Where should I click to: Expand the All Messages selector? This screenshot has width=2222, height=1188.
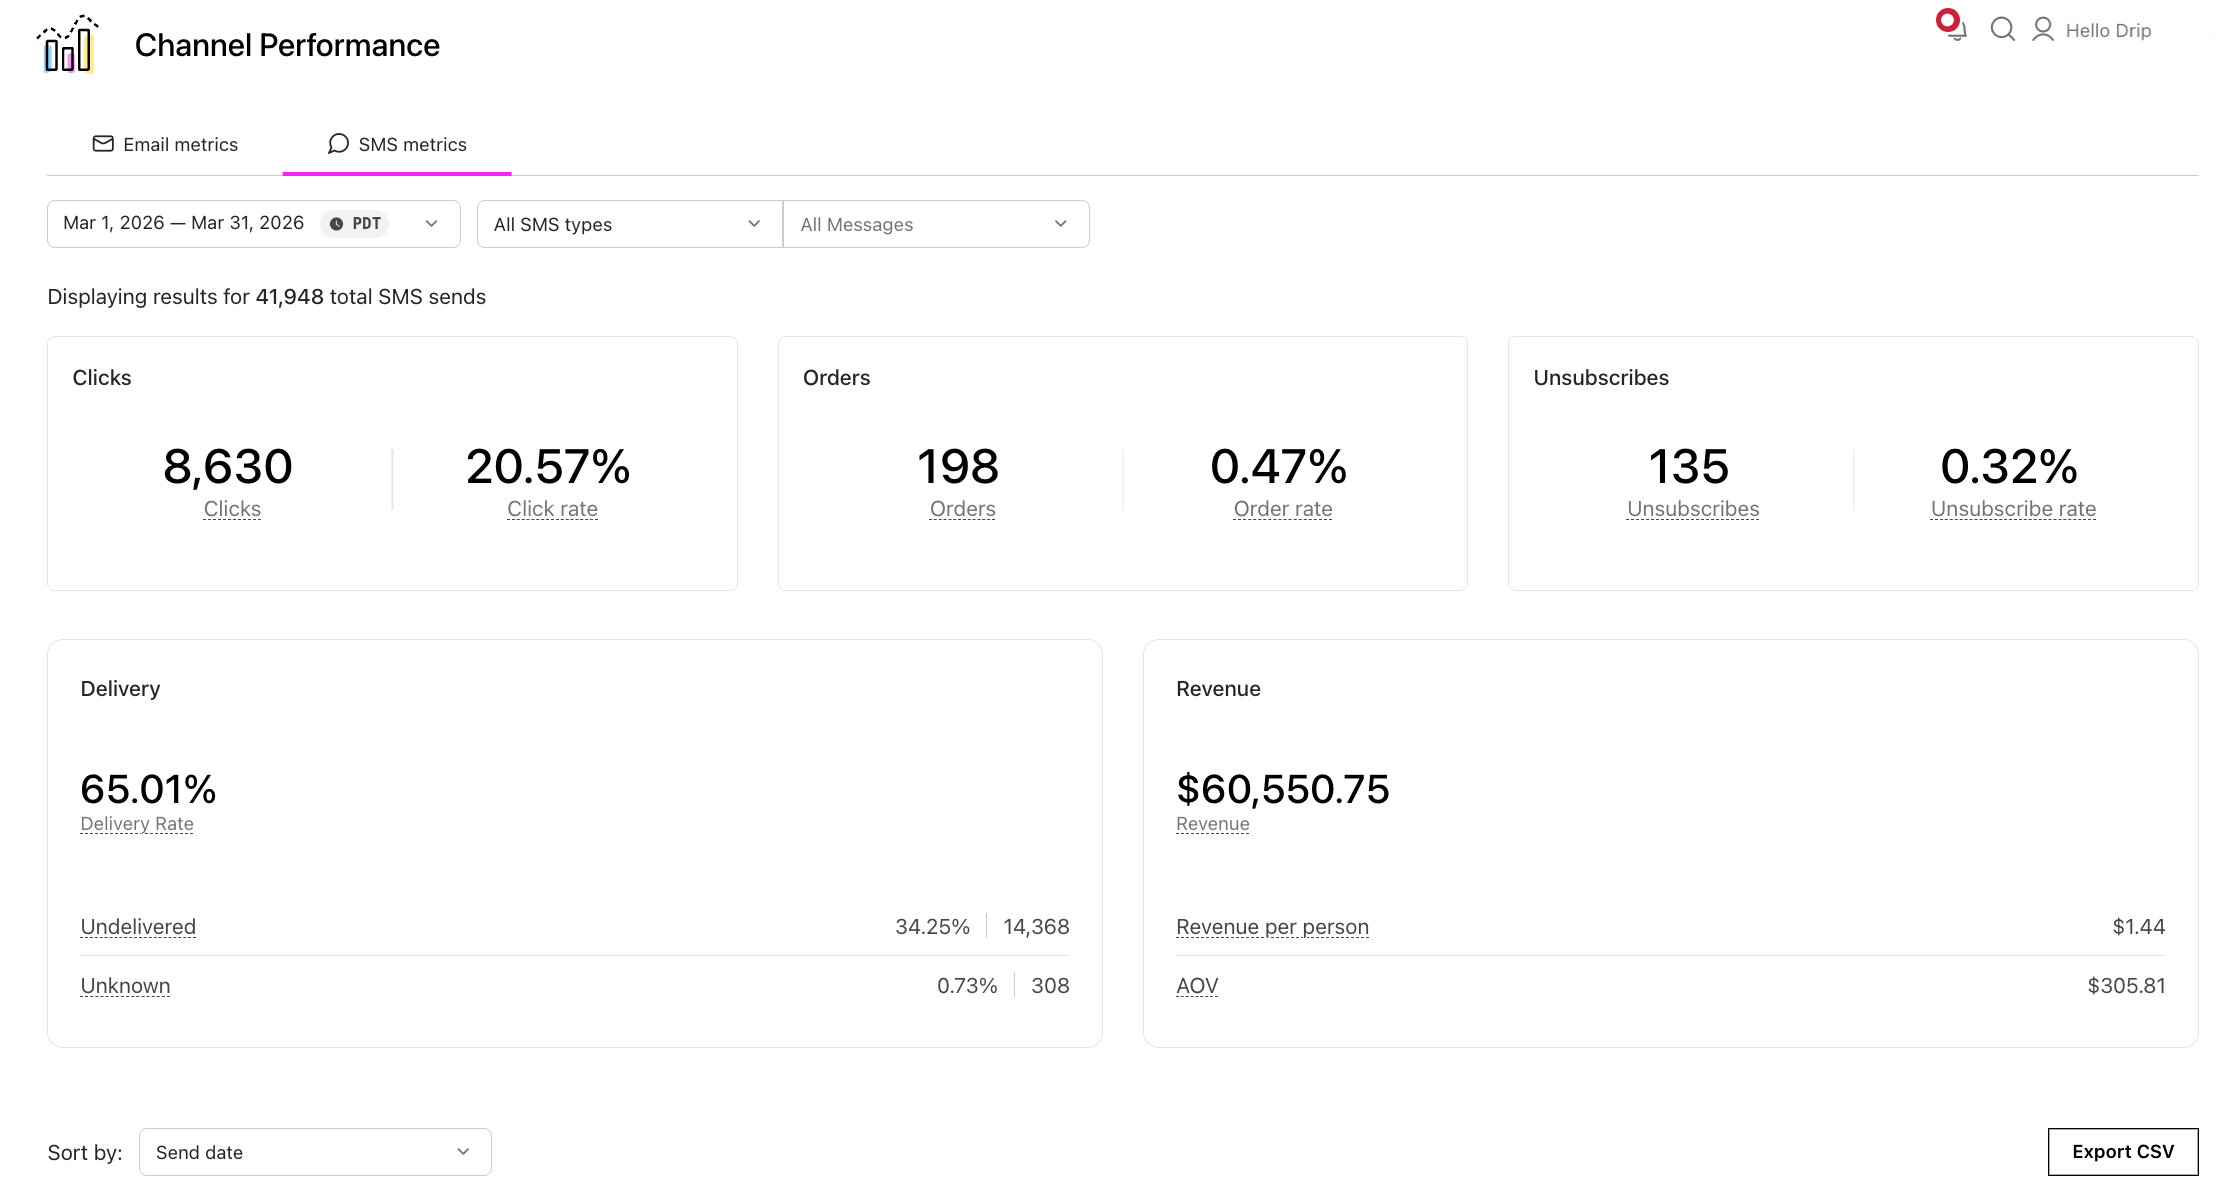[x=935, y=224]
